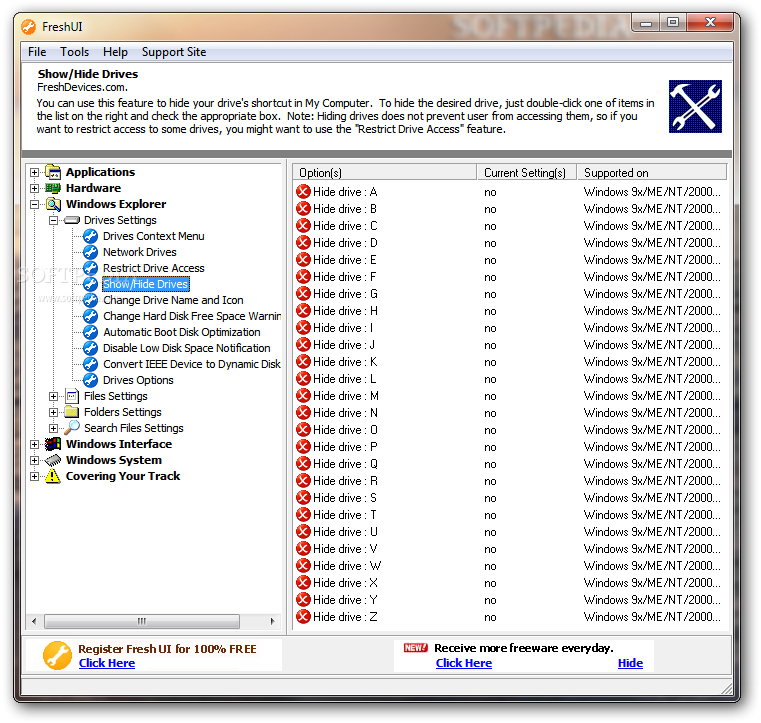Viewport: 761px width, 723px height.
Task: Click the tree scrollbar right arrow
Action: pyautogui.click(x=272, y=621)
